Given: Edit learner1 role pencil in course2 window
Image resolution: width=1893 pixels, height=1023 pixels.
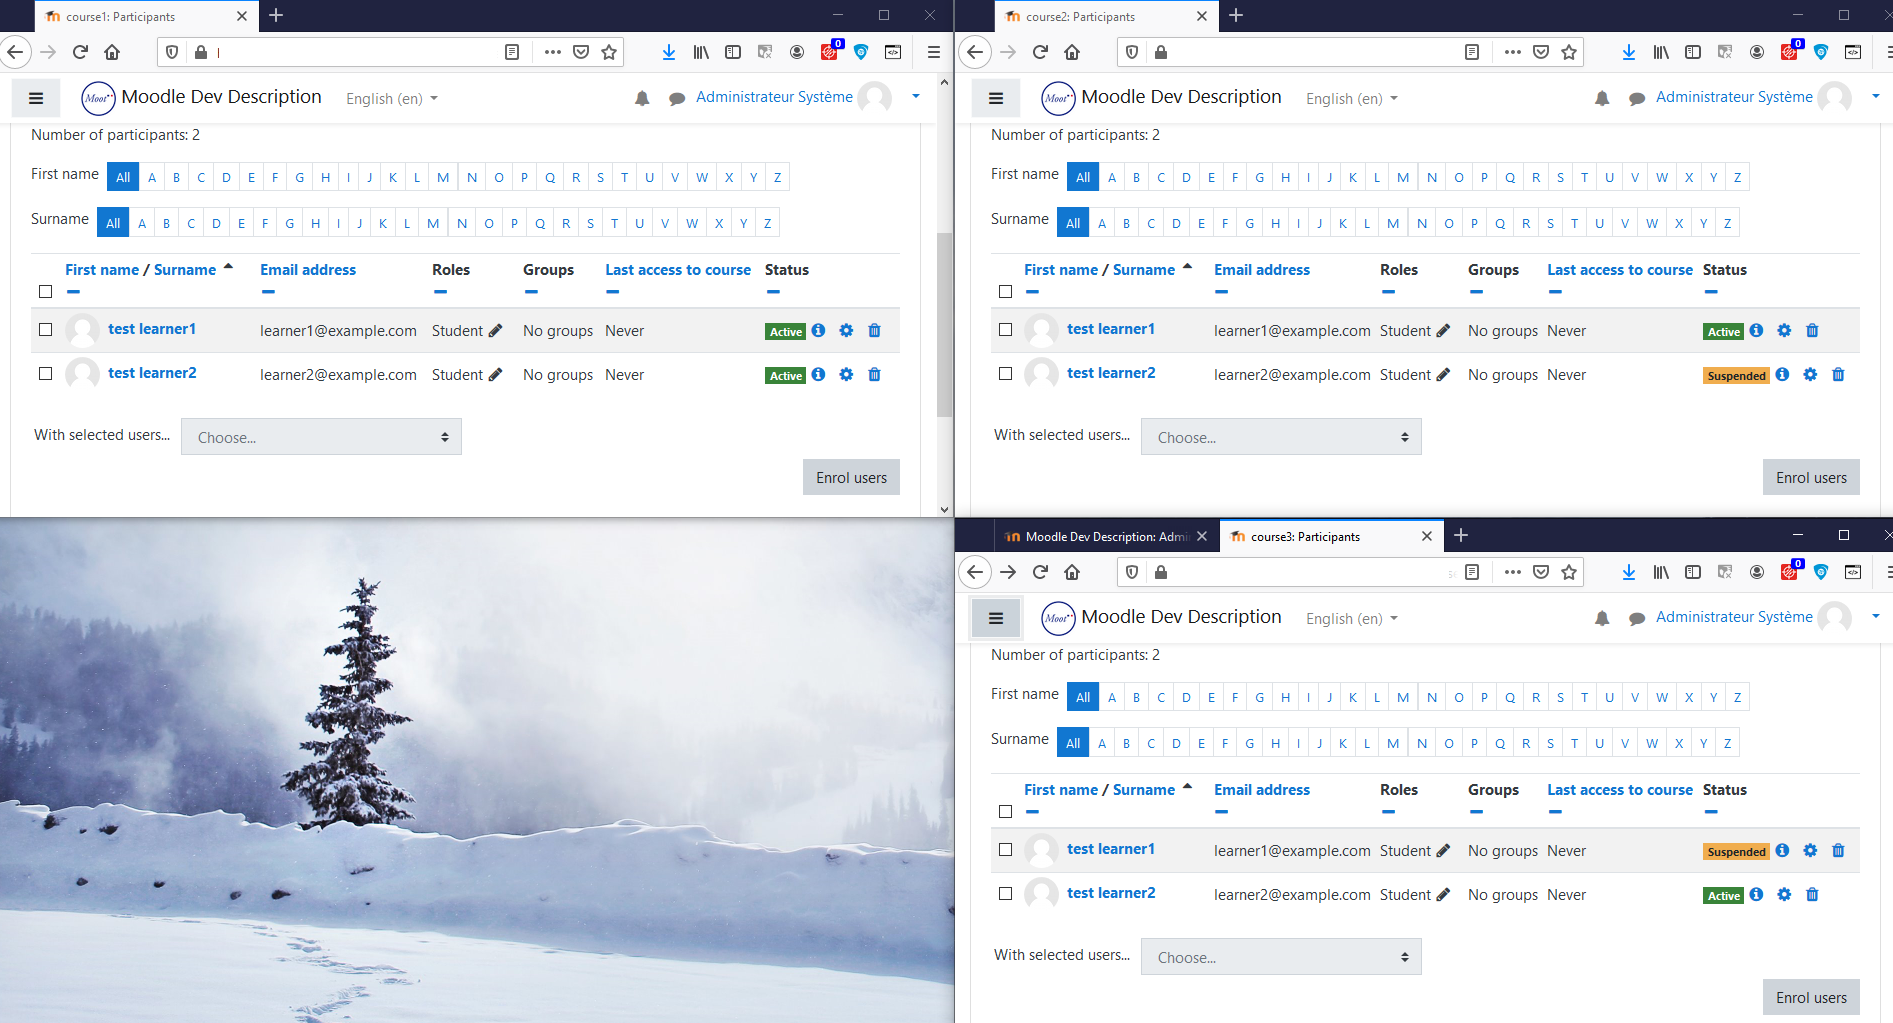Looking at the screenshot, I should click(x=1443, y=331).
